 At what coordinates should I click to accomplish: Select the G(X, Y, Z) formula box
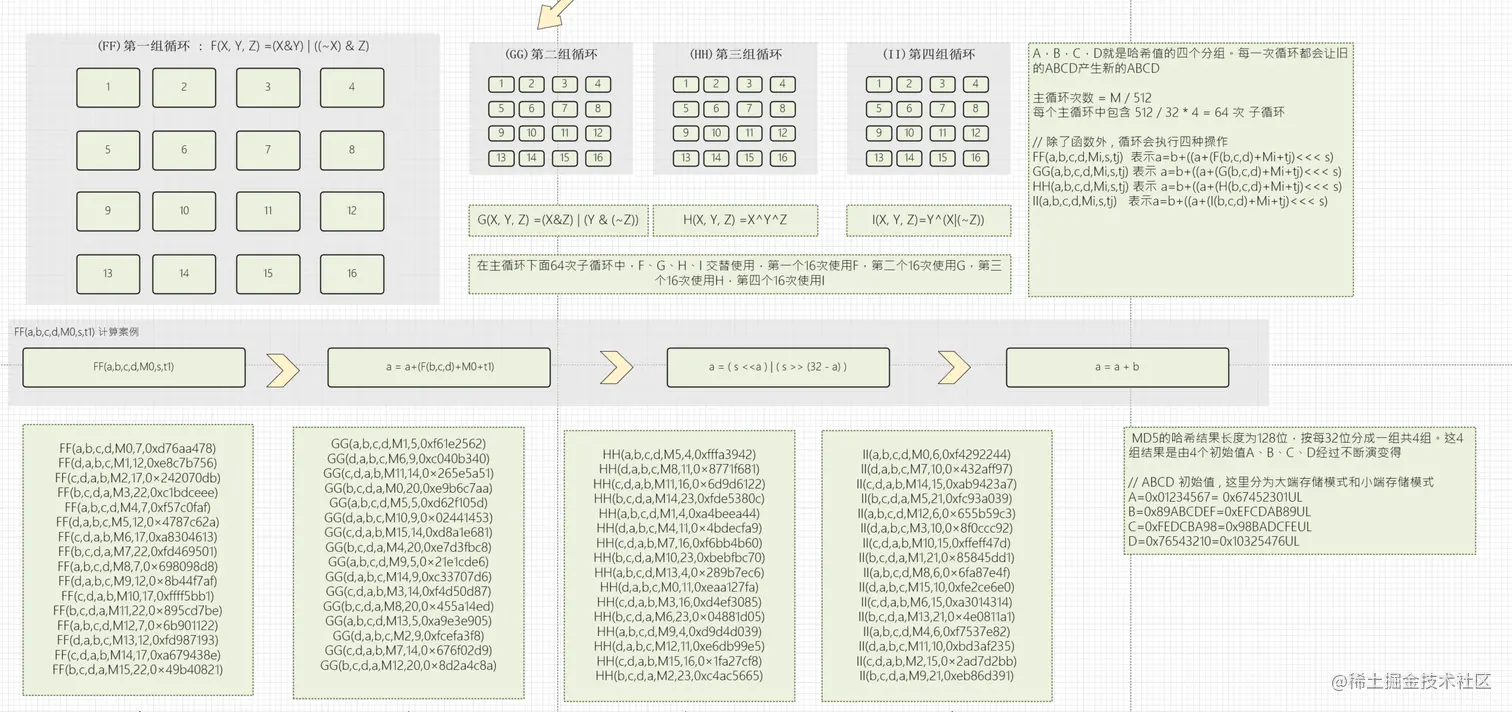tap(558, 220)
